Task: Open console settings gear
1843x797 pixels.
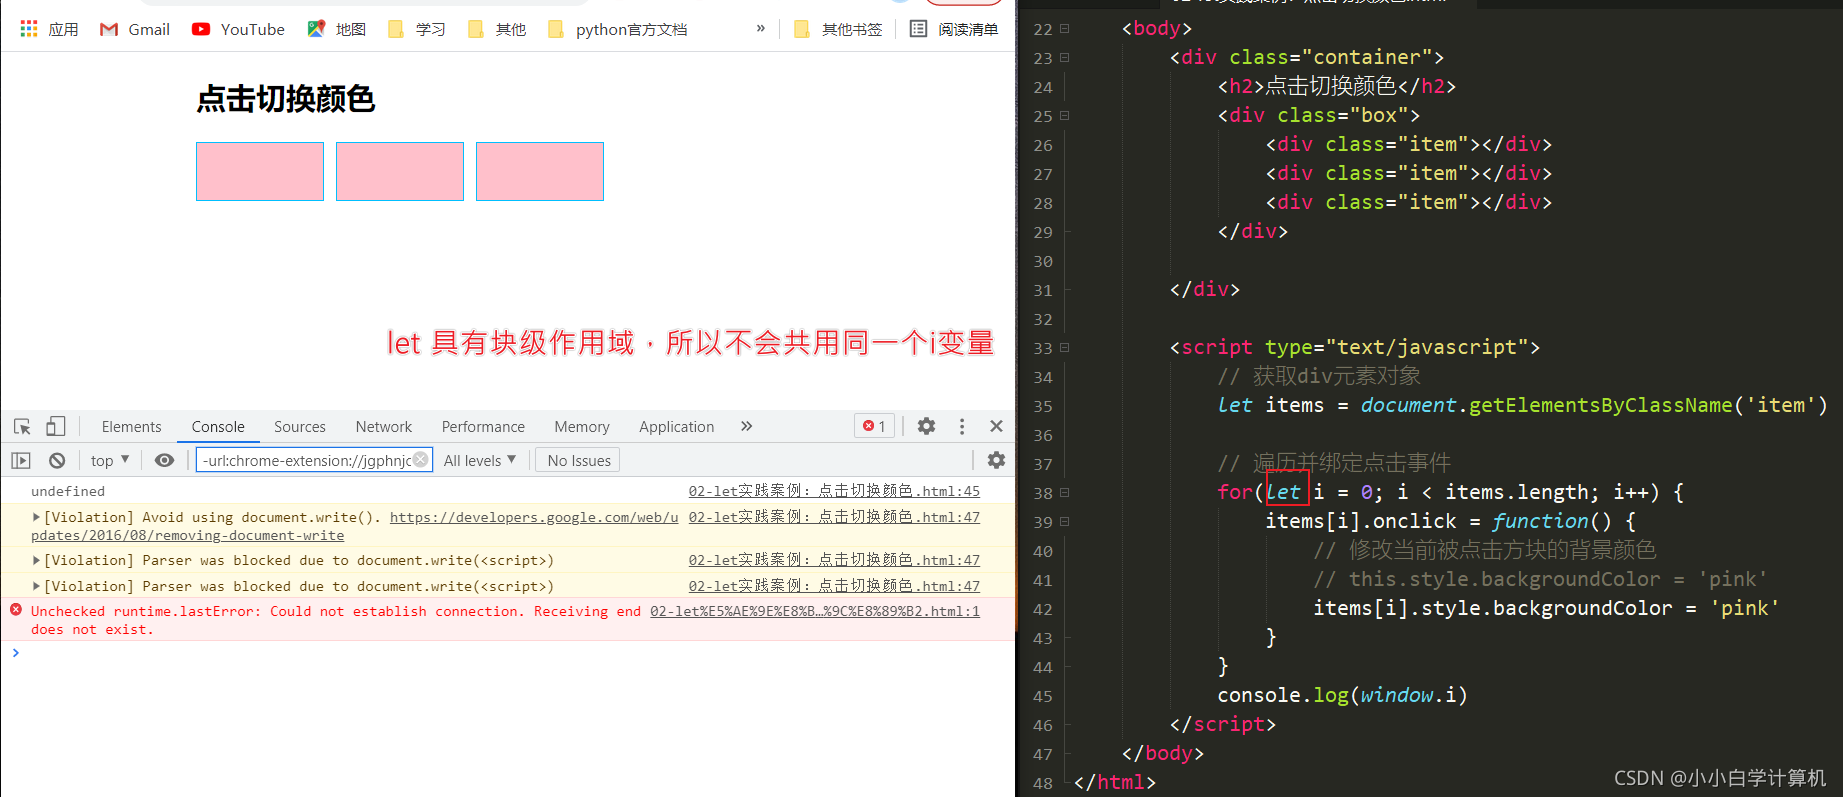Action: (x=996, y=460)
